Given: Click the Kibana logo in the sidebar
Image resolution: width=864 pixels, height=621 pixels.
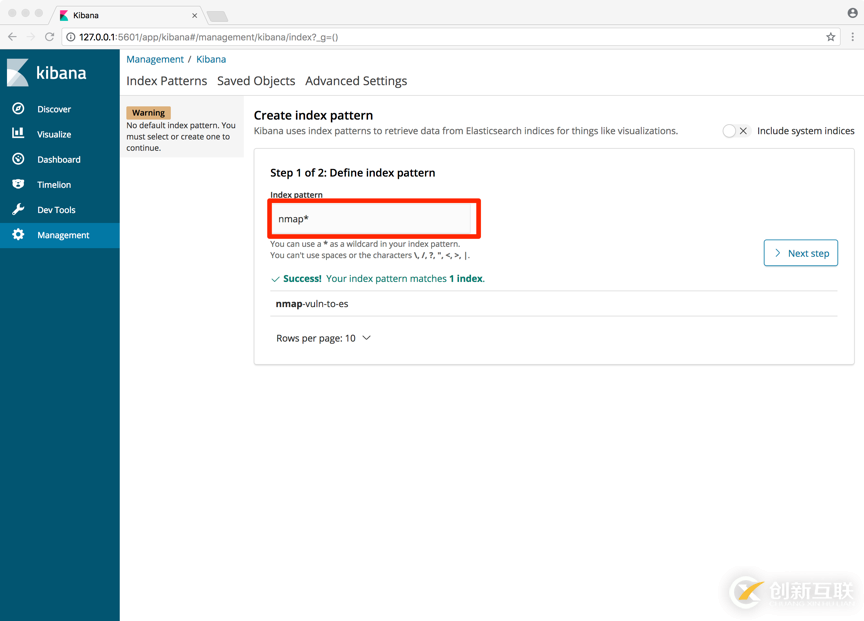Looking at the screenshot, I should pyautogui.click(x=46, y=73).
